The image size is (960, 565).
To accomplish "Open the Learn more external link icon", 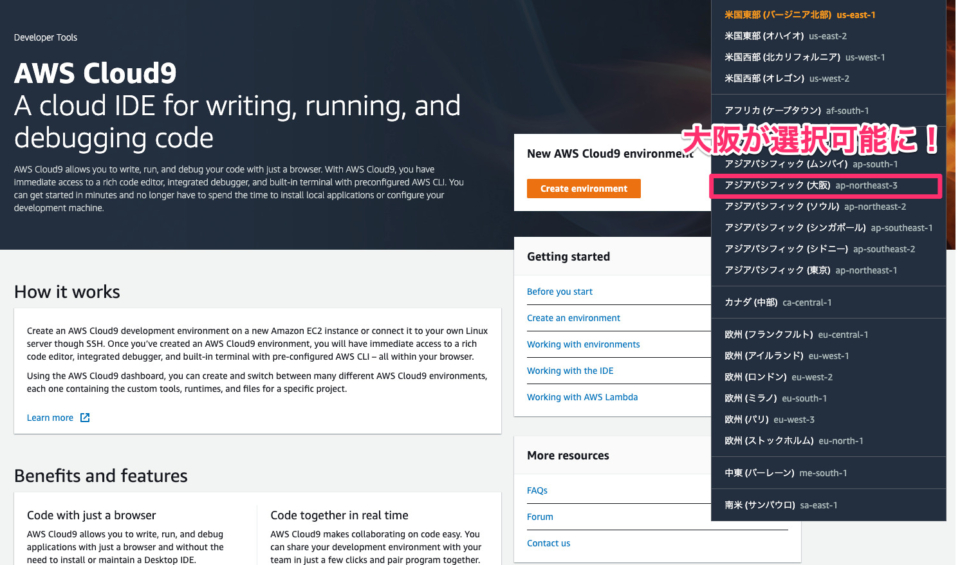I will [x=85, y=417].
